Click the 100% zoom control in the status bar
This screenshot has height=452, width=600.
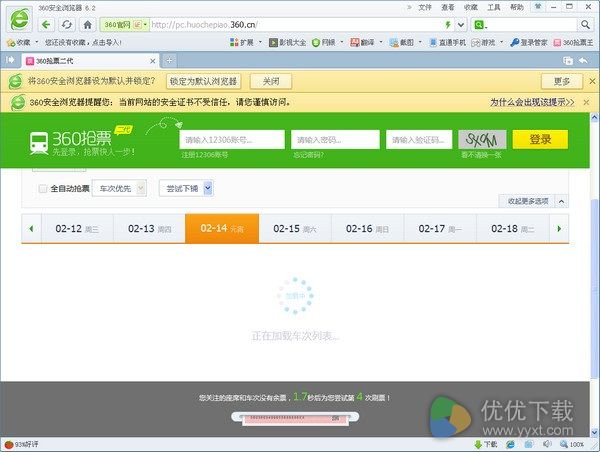[x=572, y=444]
